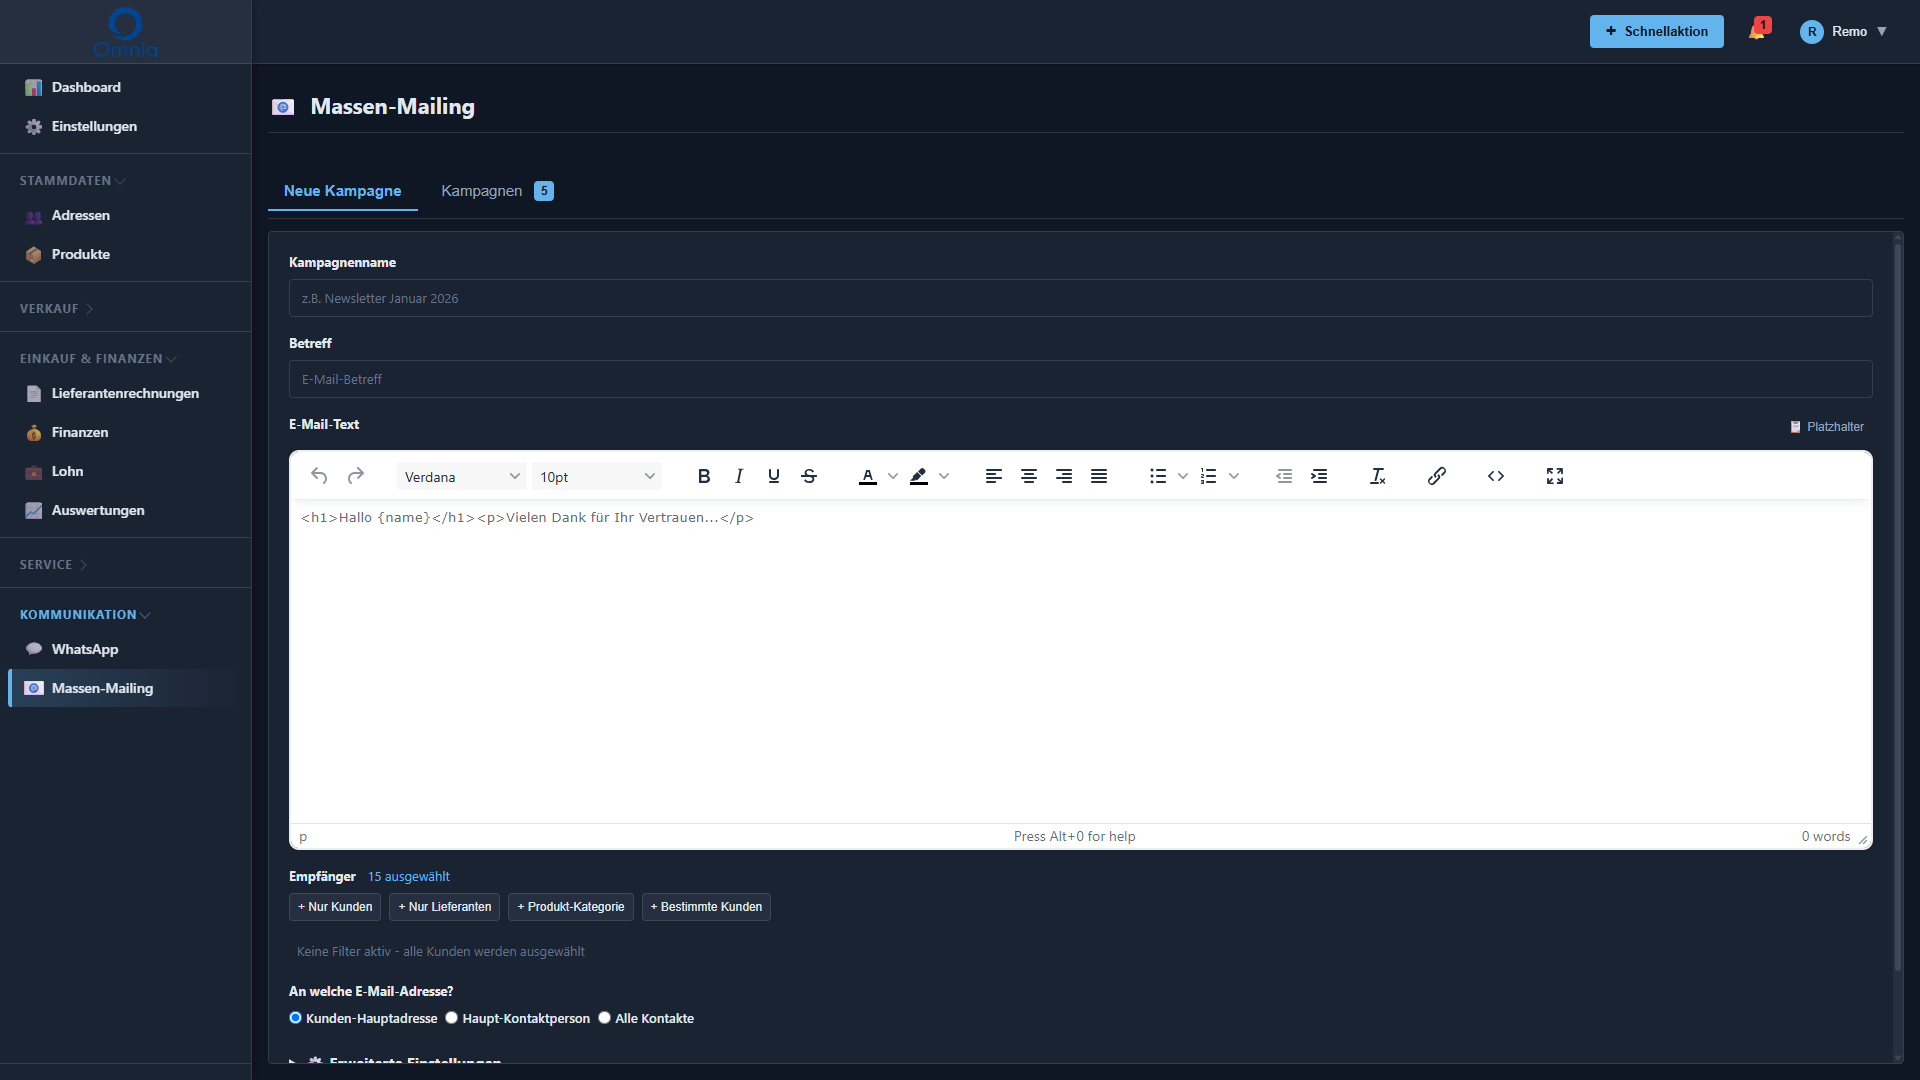This screenshot has width=1920, height=1080.
Task: Collapse the Kommunikation section
Action: click(x=85, y=615)
